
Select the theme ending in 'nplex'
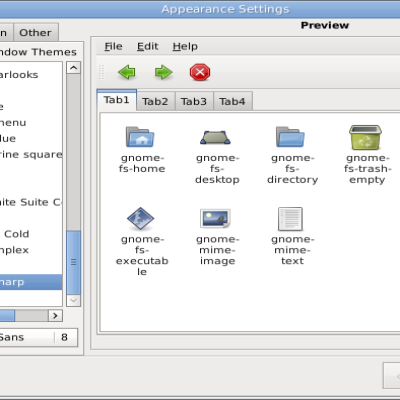31,250
